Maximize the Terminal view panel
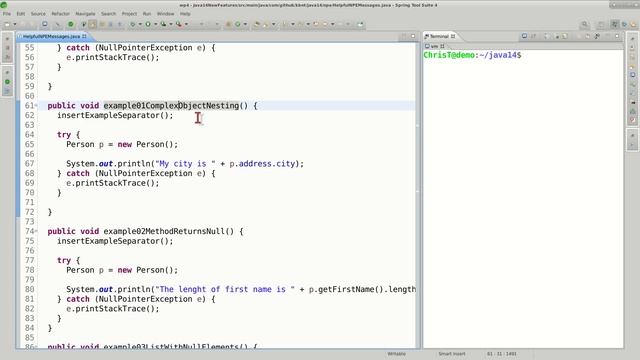 tap(617, 36)
